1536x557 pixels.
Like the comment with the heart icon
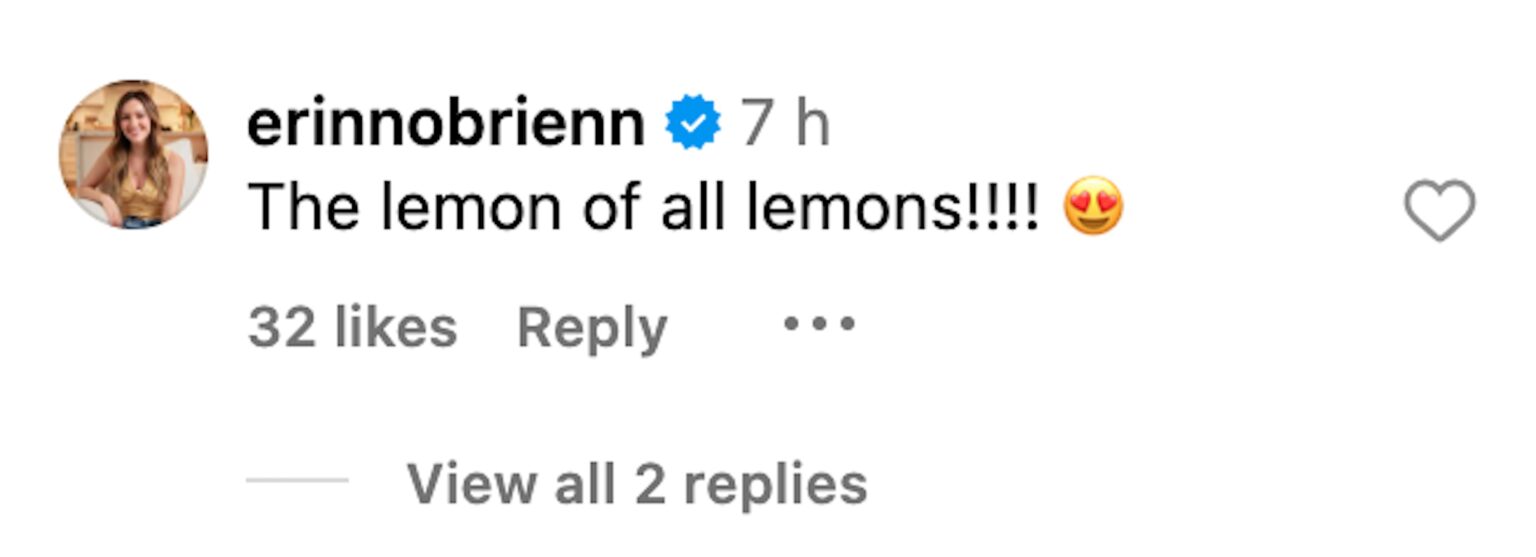click(x=1439, y=210)
